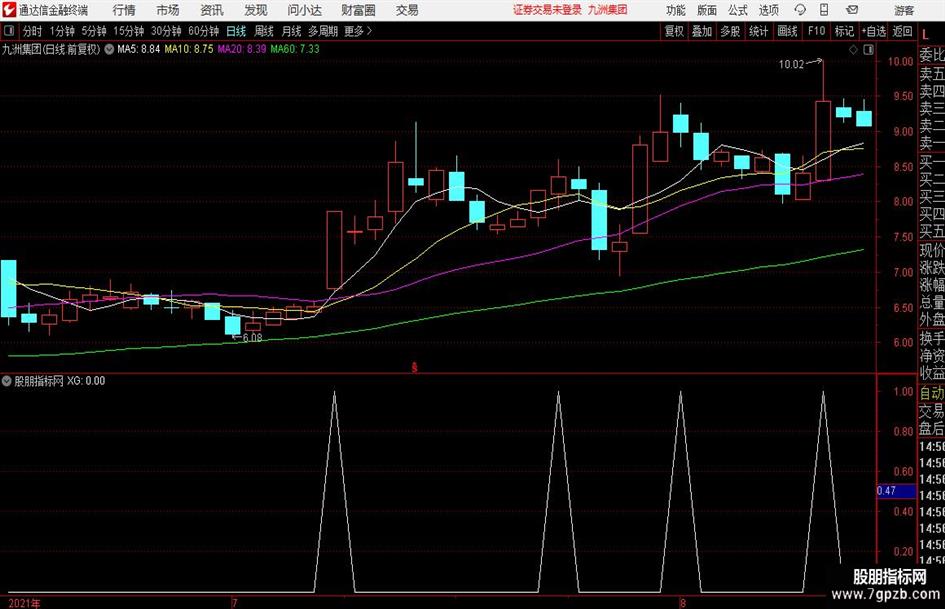The image size is (945, 609).
Task: Click the 多股 multi-stock button
Action: click(730, 31)
